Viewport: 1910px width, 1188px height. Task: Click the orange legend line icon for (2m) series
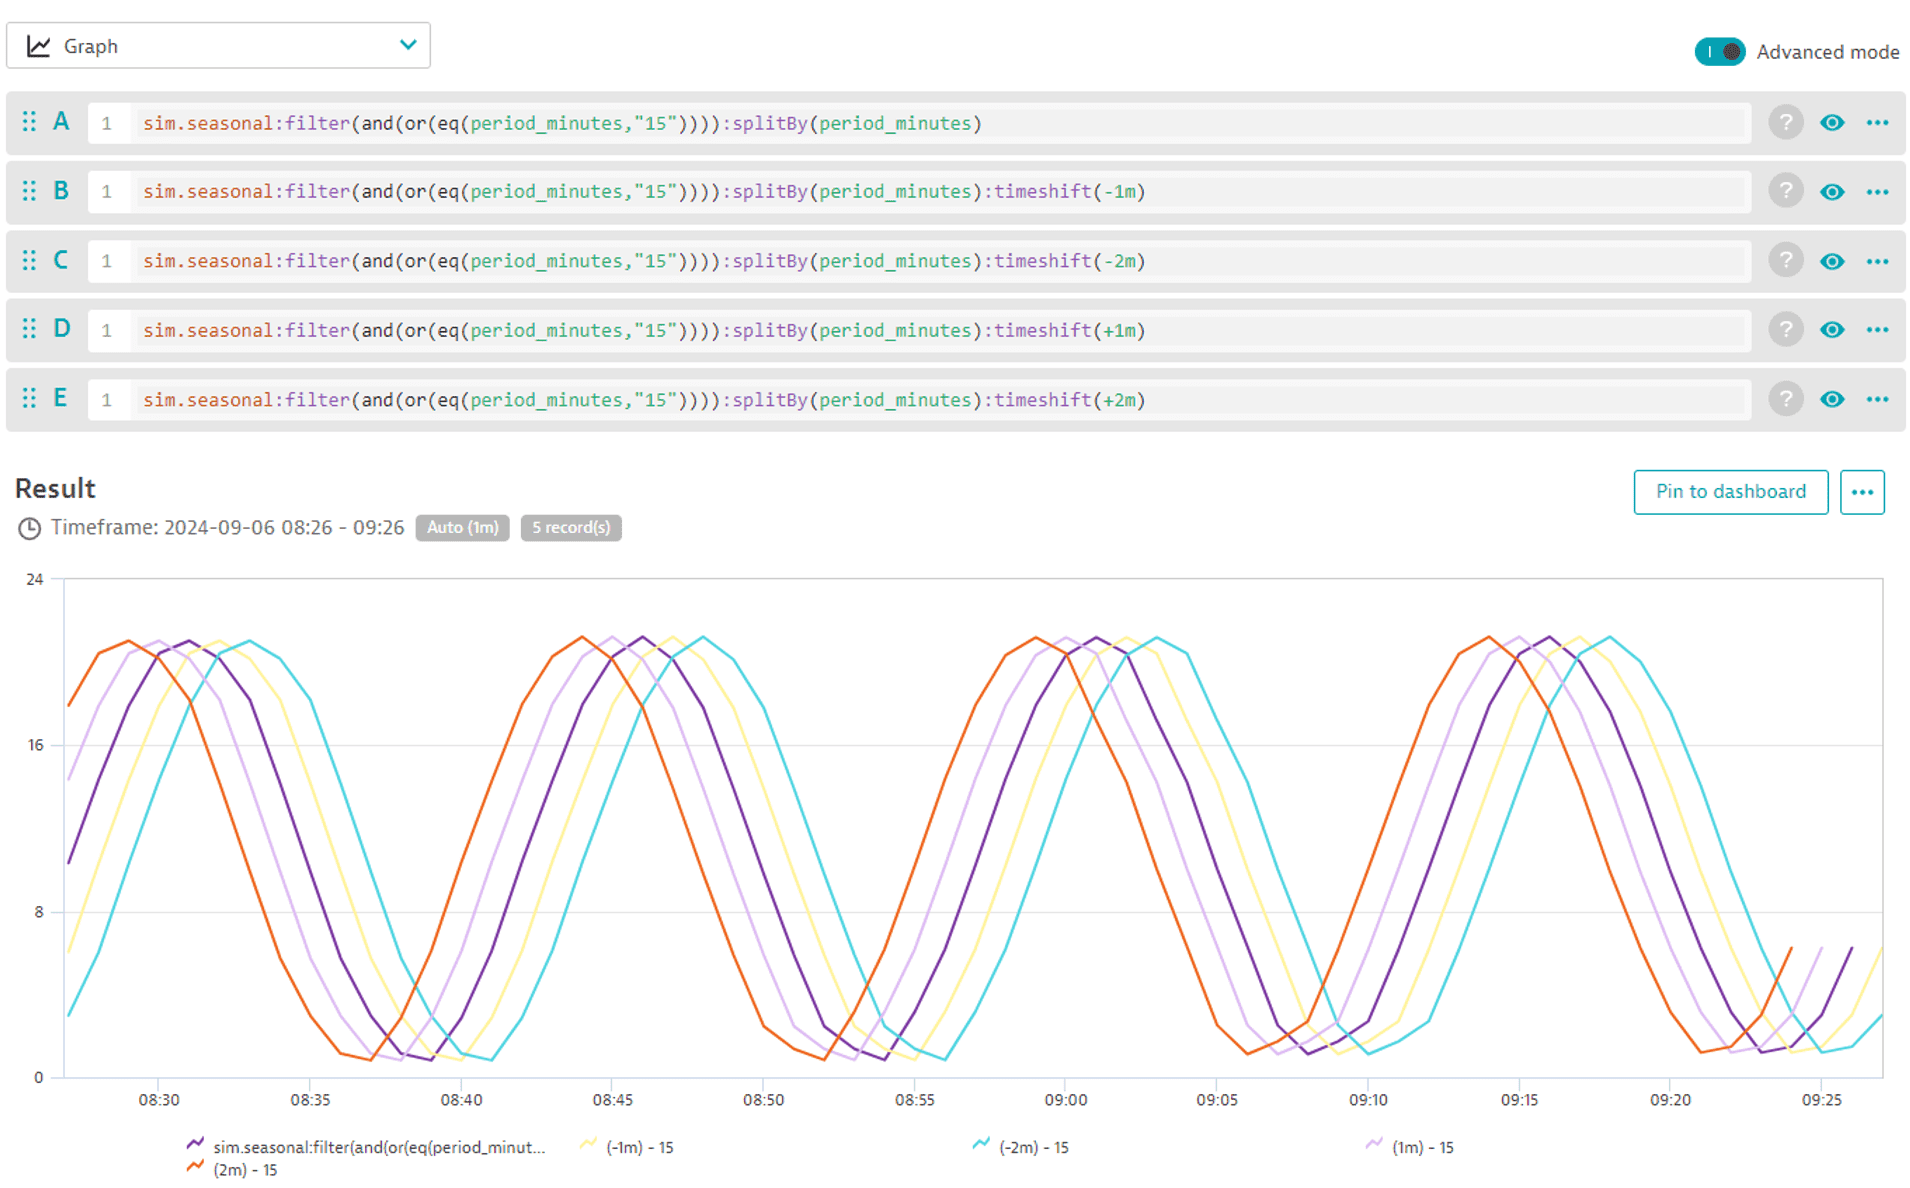tap(195, 1166)
